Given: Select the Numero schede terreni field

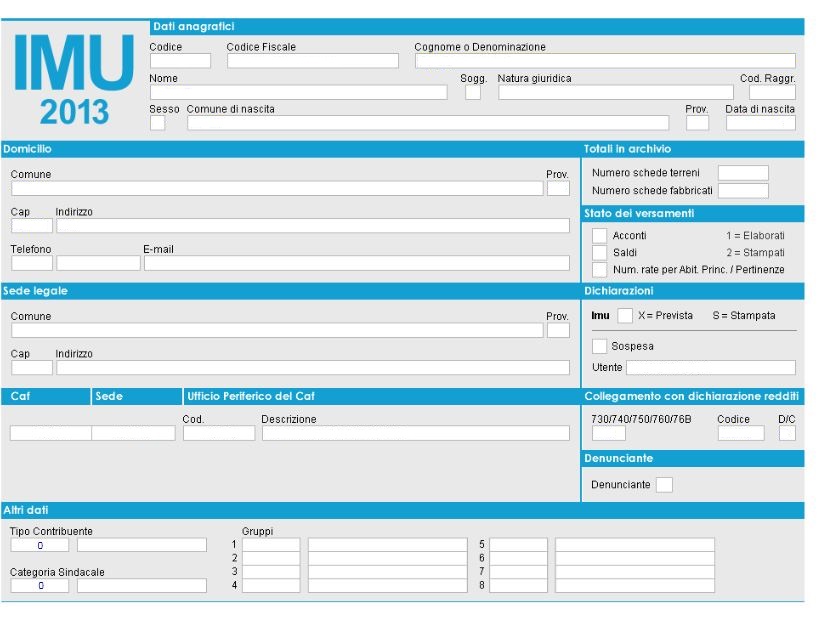Looking at the screenshot, I should tap(743, 173).
